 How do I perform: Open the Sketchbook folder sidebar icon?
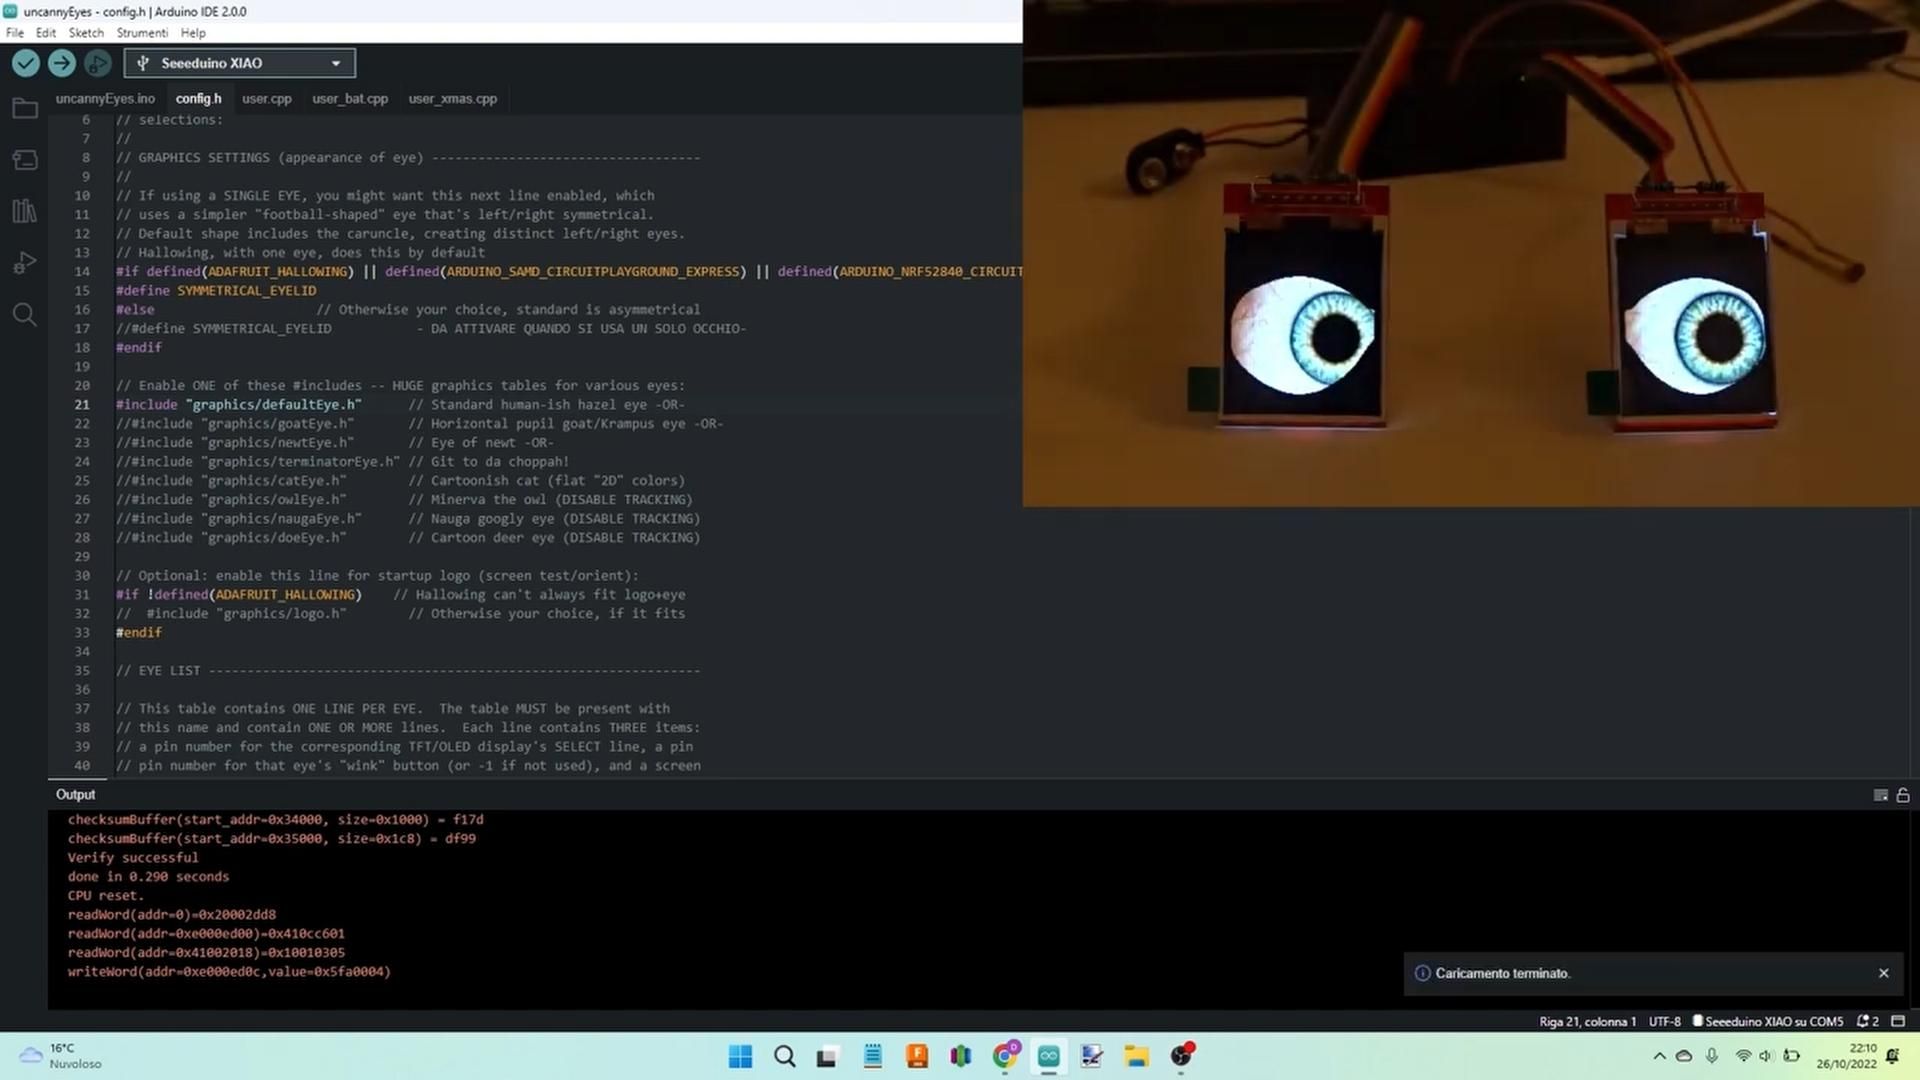pyautogui.click(x=25, y=108)
